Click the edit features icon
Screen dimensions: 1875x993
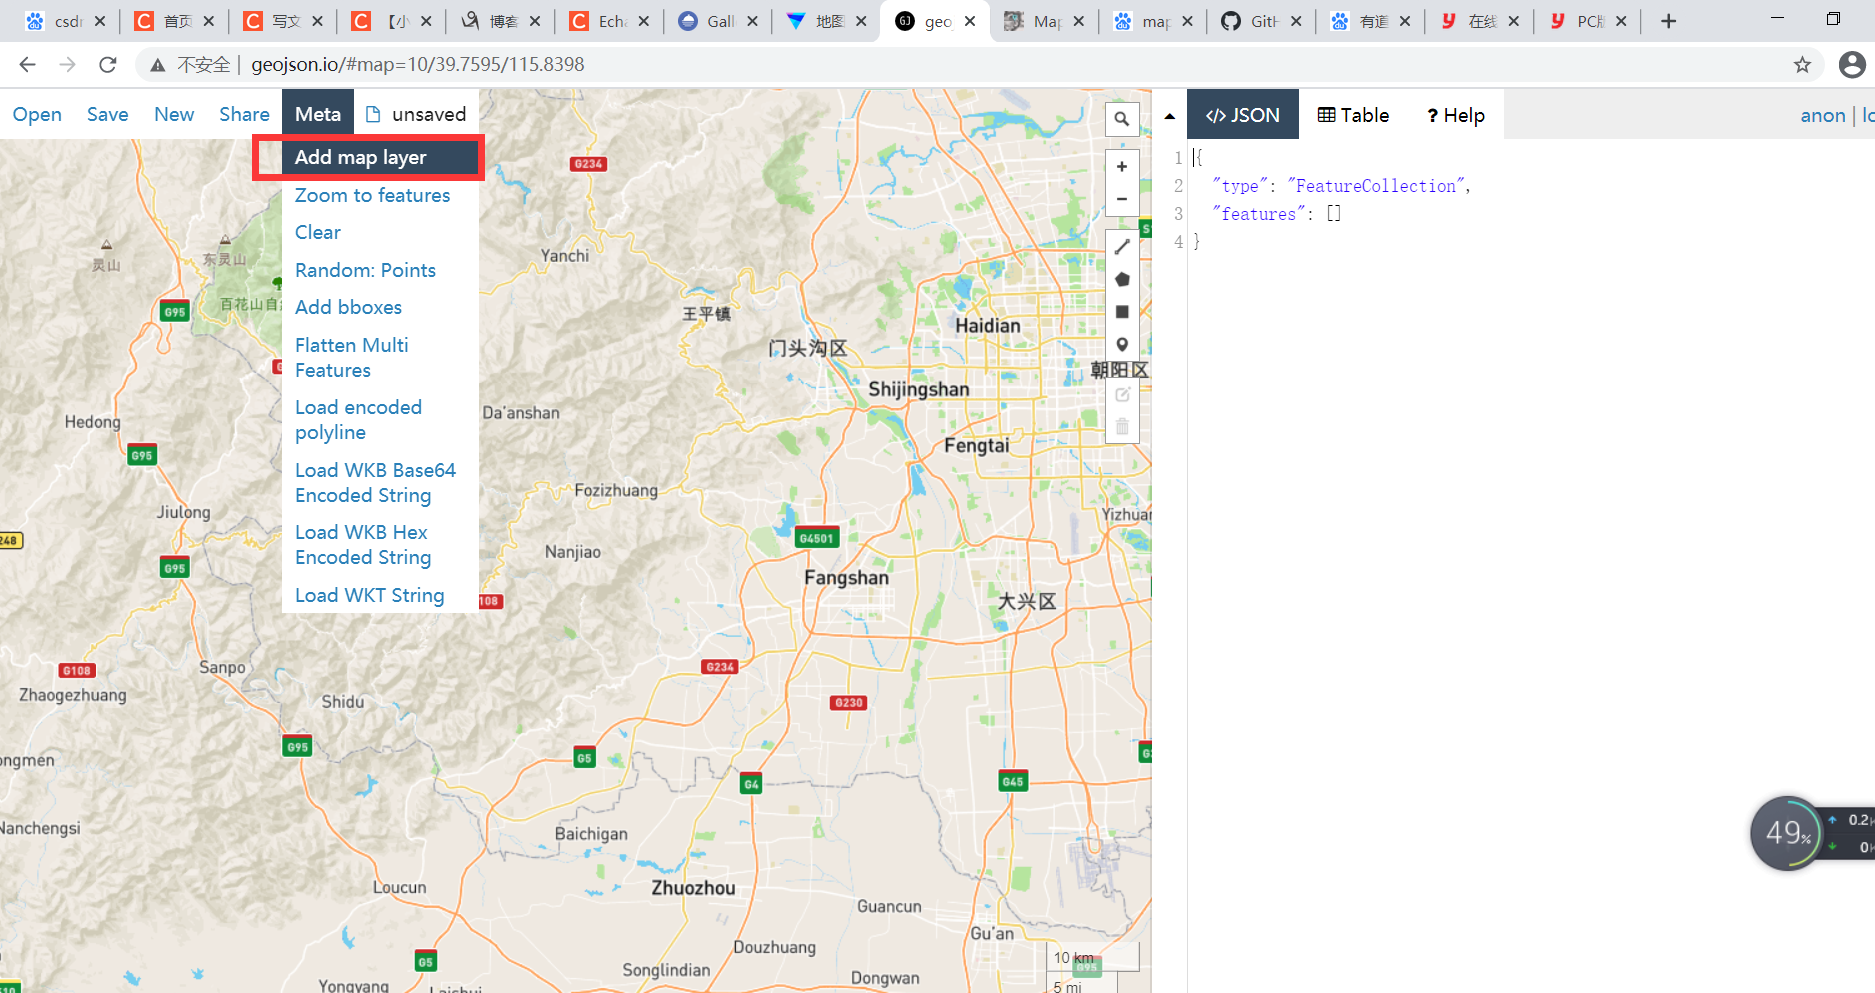click(1122, 394)
